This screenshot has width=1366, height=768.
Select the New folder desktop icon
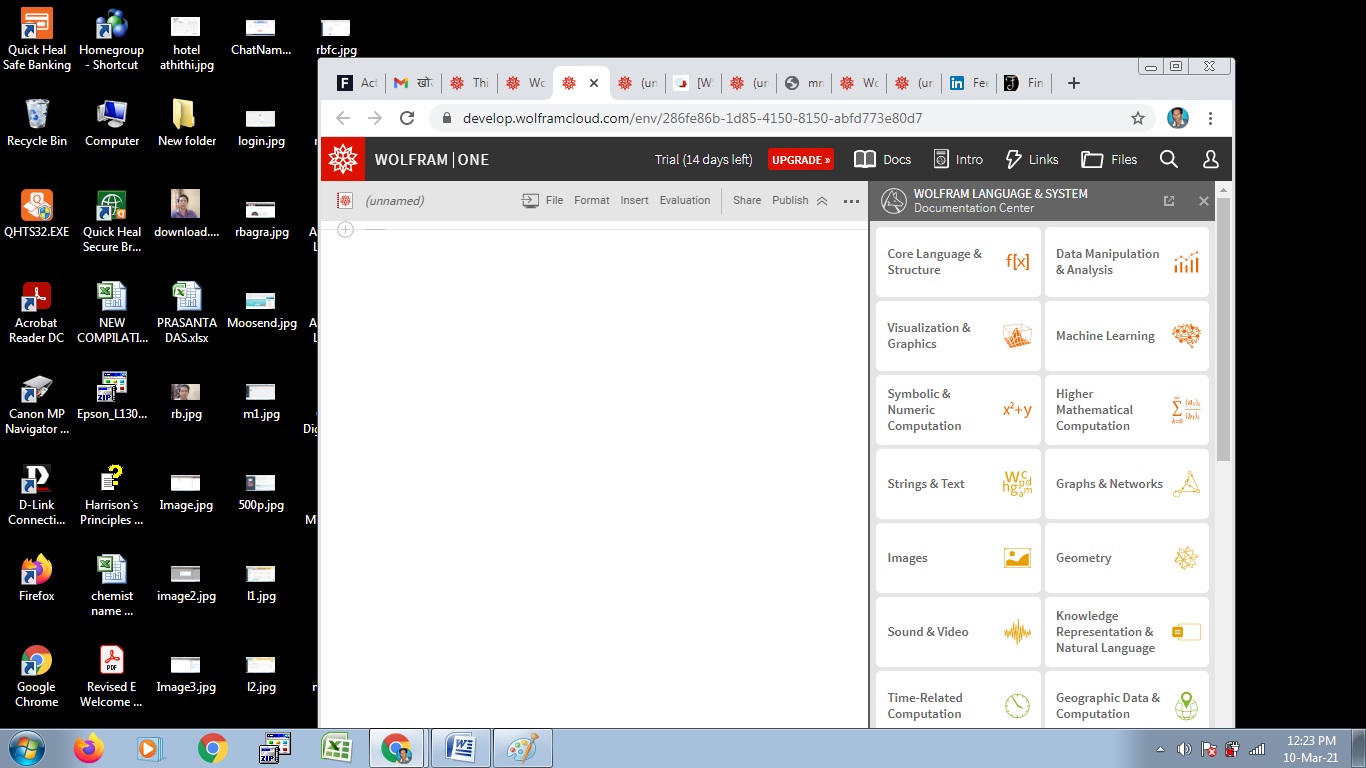pyautogui.click(x=187, y=123)
